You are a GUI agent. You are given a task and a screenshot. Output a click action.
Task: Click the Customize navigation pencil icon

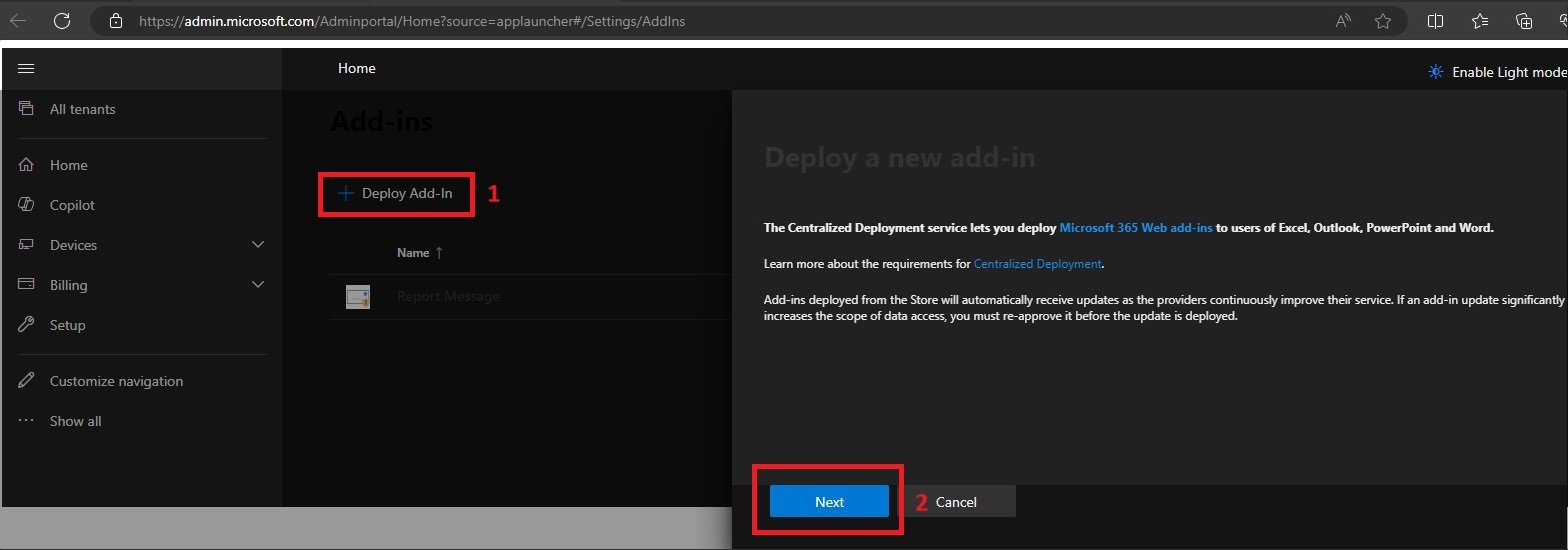point(27,380)
